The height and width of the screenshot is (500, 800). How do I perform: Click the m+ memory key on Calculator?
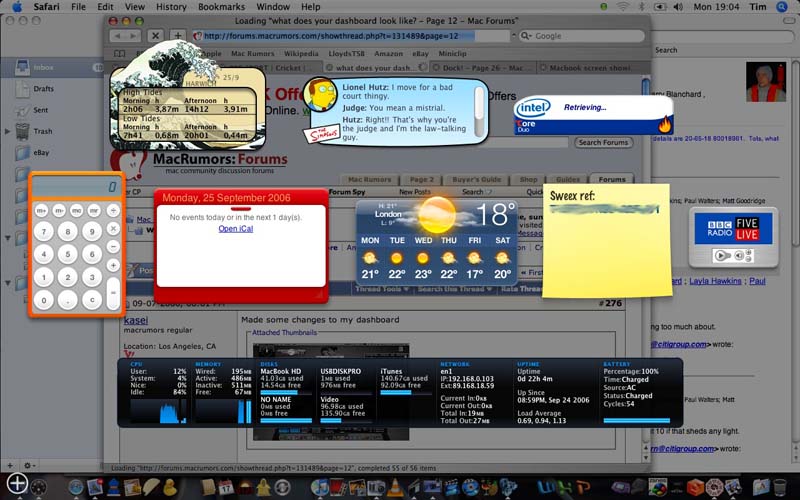(41, 210)
